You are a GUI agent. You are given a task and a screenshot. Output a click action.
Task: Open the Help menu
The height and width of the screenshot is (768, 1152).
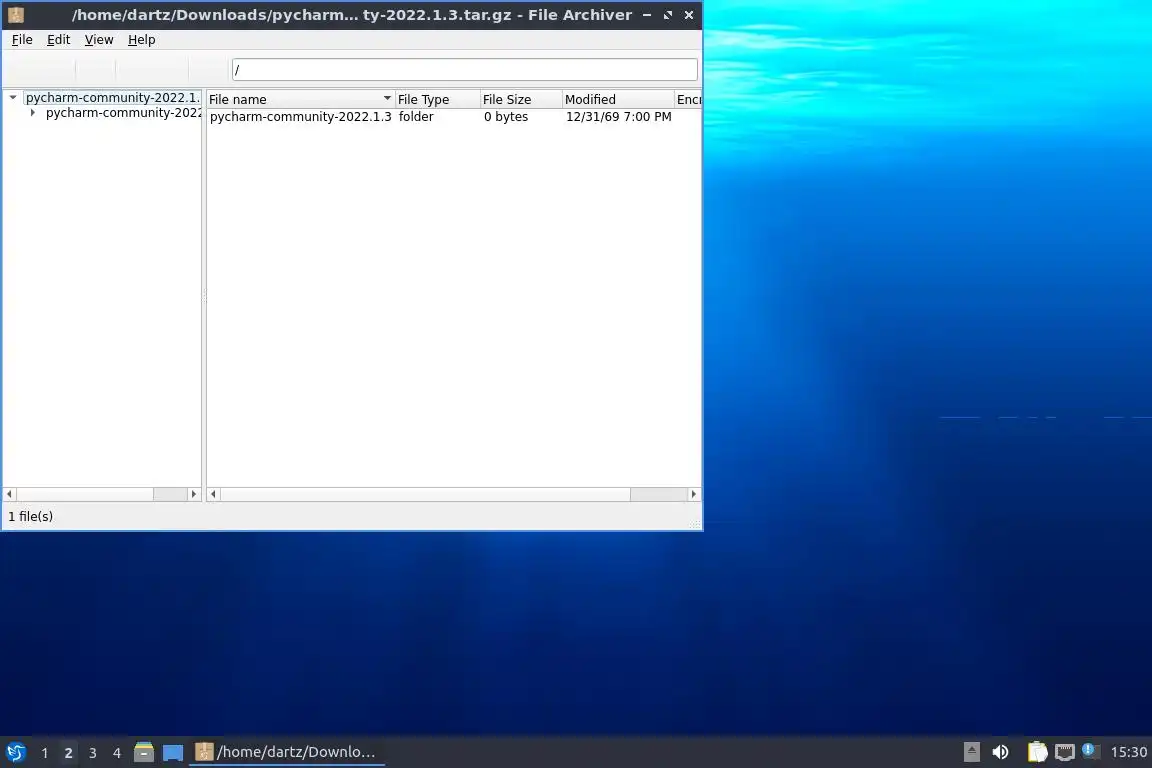pyautogui.click(x=141, y=40)
